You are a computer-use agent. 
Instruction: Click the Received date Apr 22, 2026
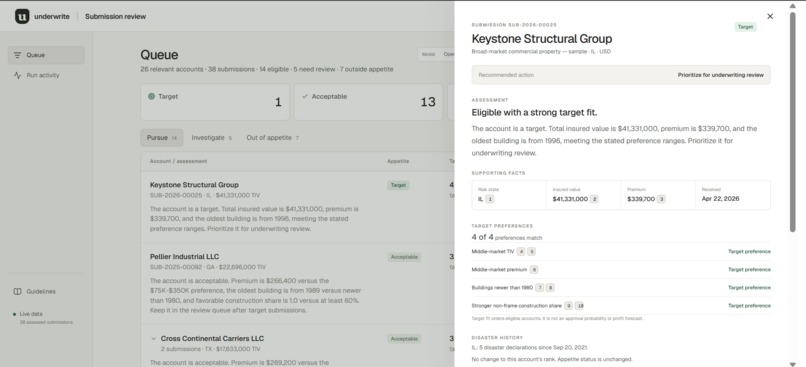(720, 199)
